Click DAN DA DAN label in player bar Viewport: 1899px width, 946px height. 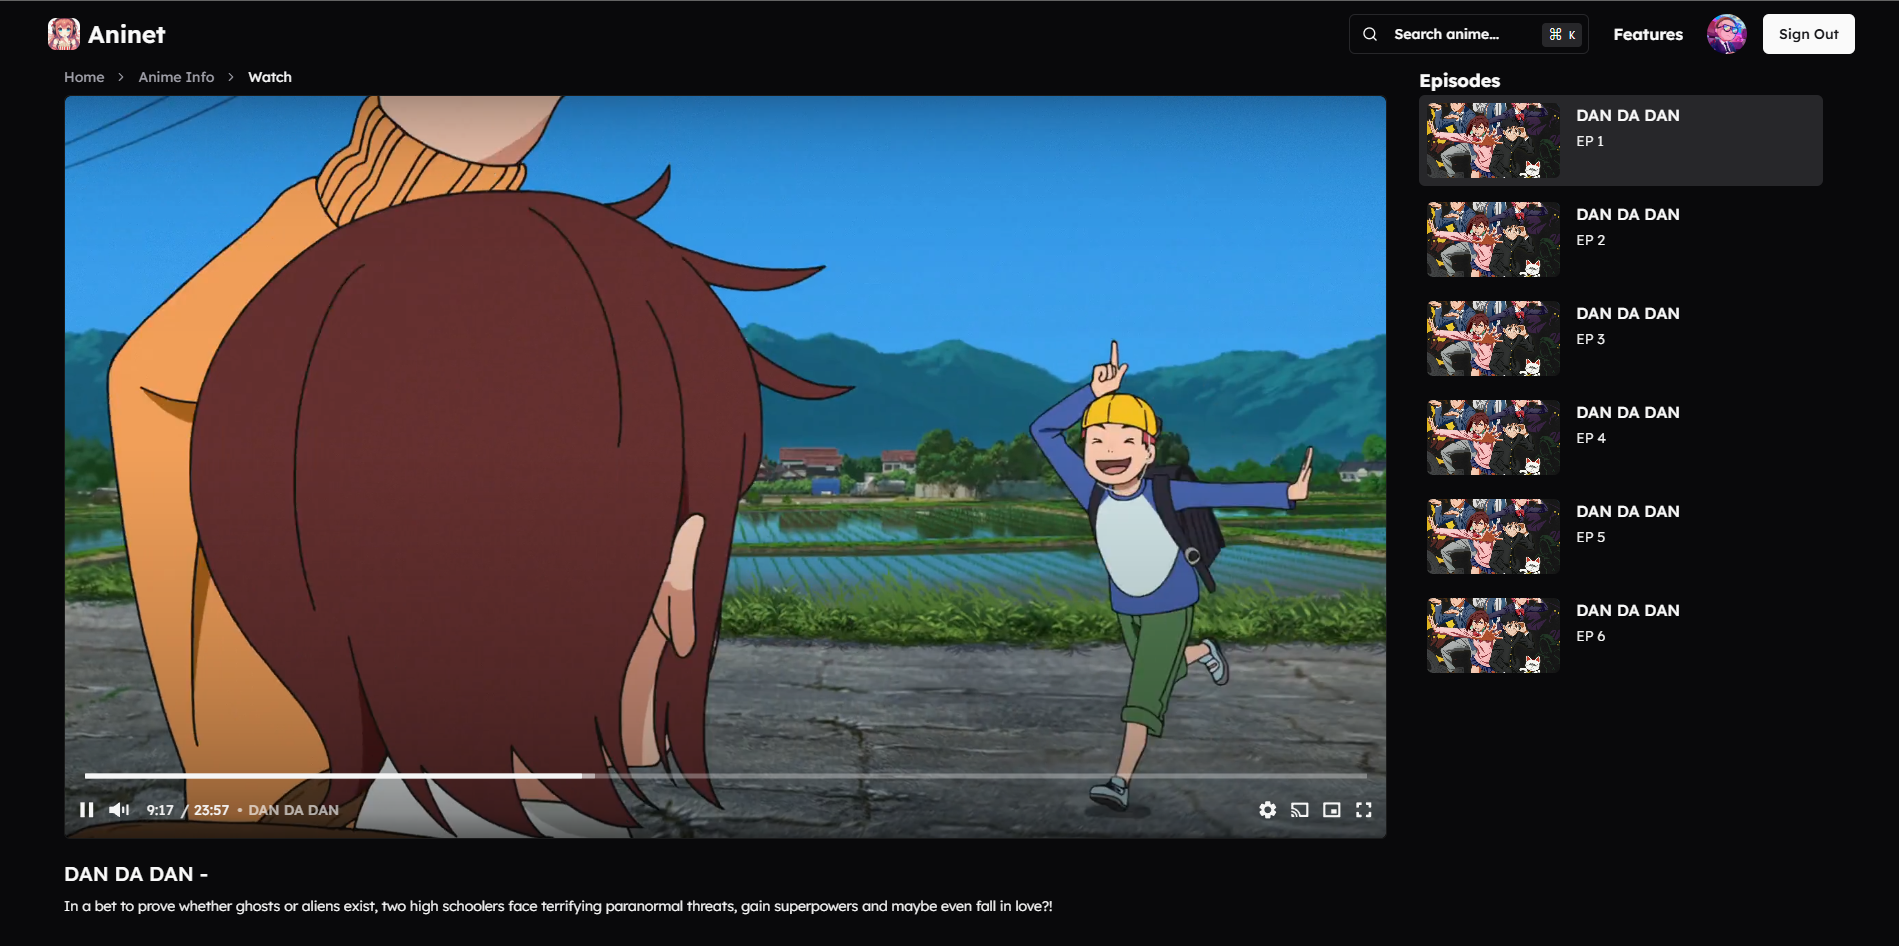[x=293, y=810]
